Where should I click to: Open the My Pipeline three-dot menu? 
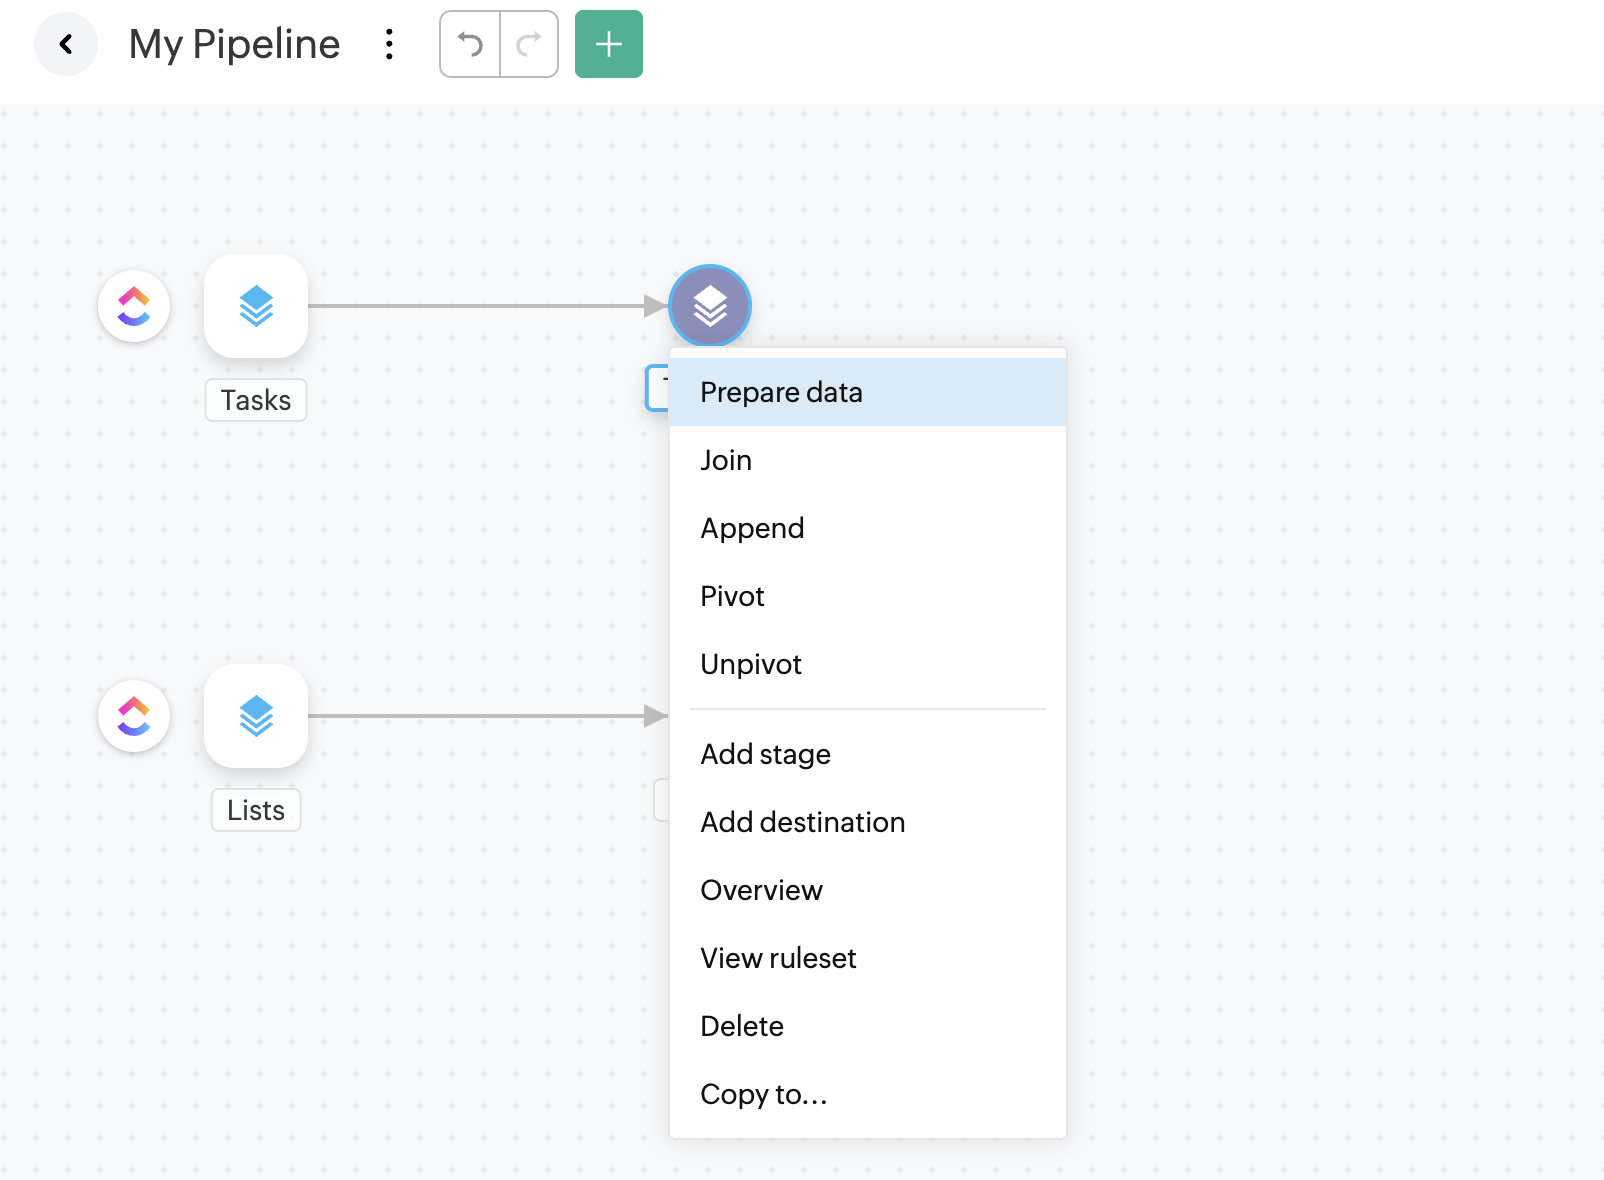coord(389,44)
